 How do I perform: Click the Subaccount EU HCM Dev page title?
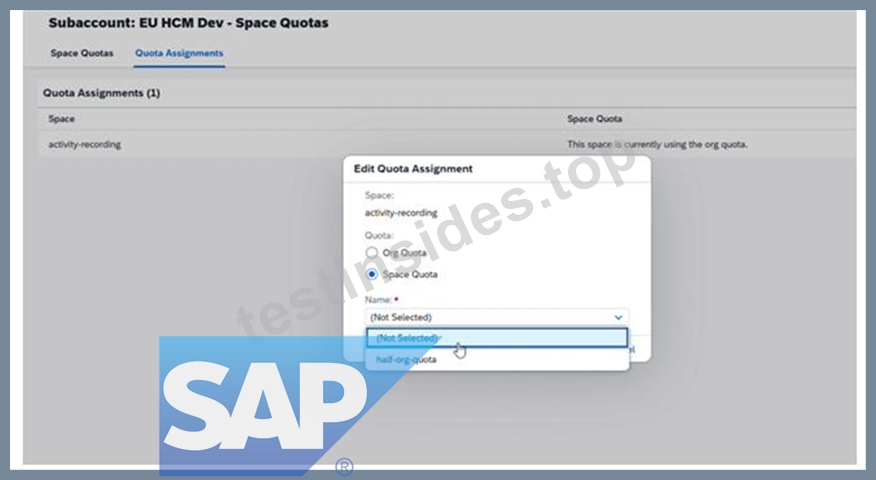tap(188, 23)
